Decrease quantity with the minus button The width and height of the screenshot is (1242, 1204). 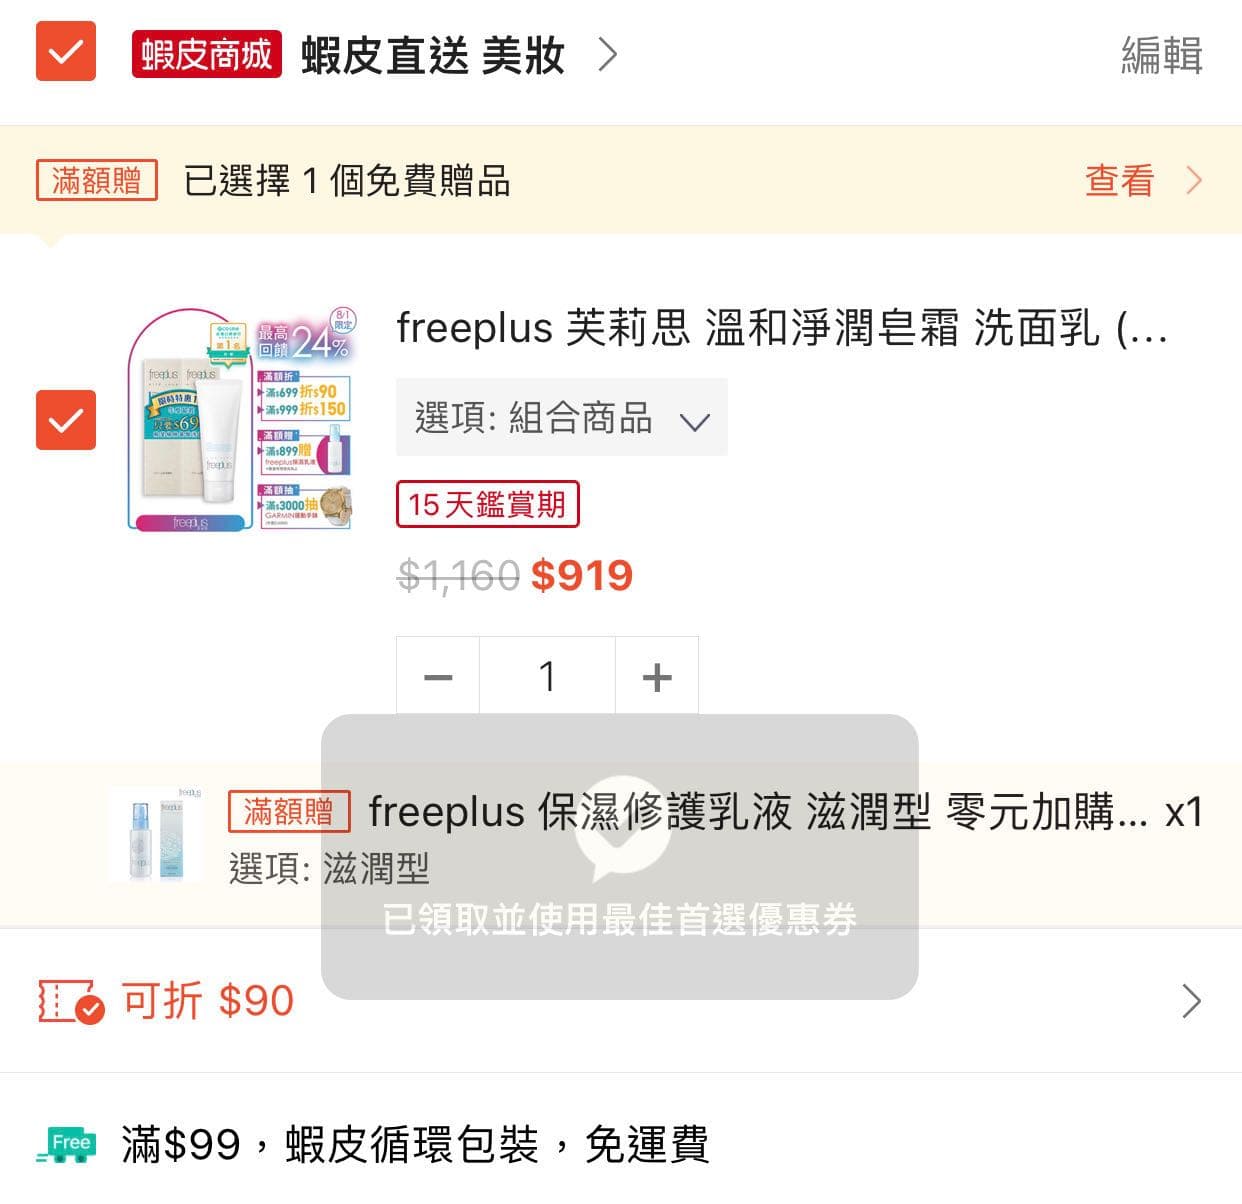[437, 676]
